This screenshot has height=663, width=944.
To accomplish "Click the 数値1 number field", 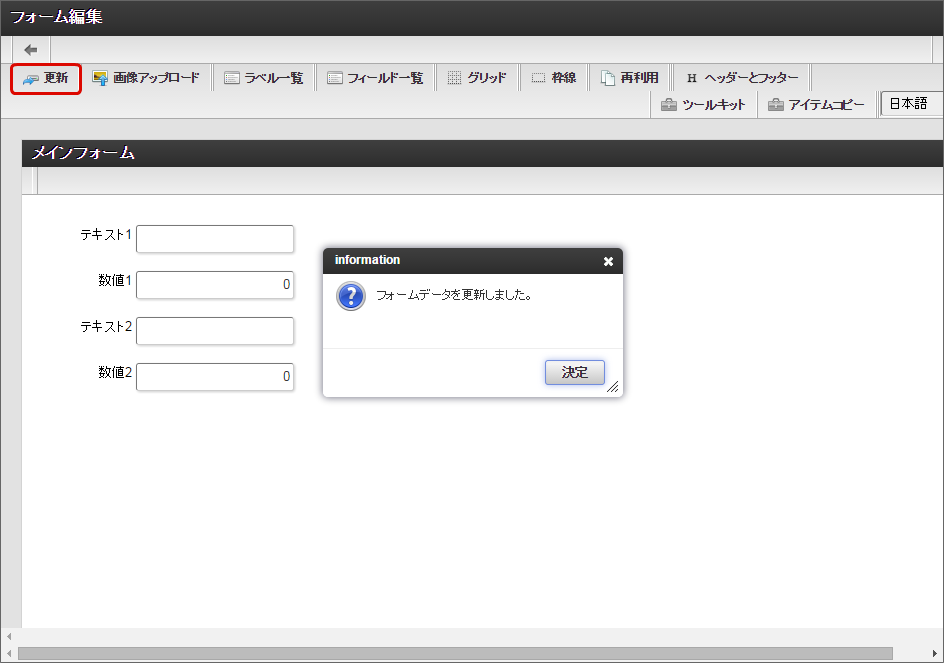I will click(x=215, y=285).
